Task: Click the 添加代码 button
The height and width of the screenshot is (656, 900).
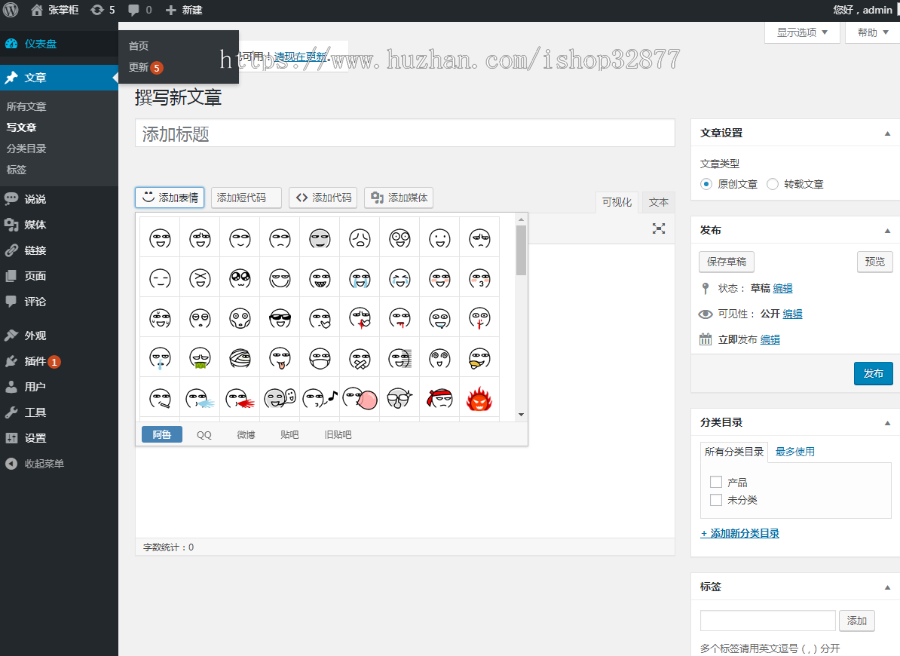Action: pos(323,197)
